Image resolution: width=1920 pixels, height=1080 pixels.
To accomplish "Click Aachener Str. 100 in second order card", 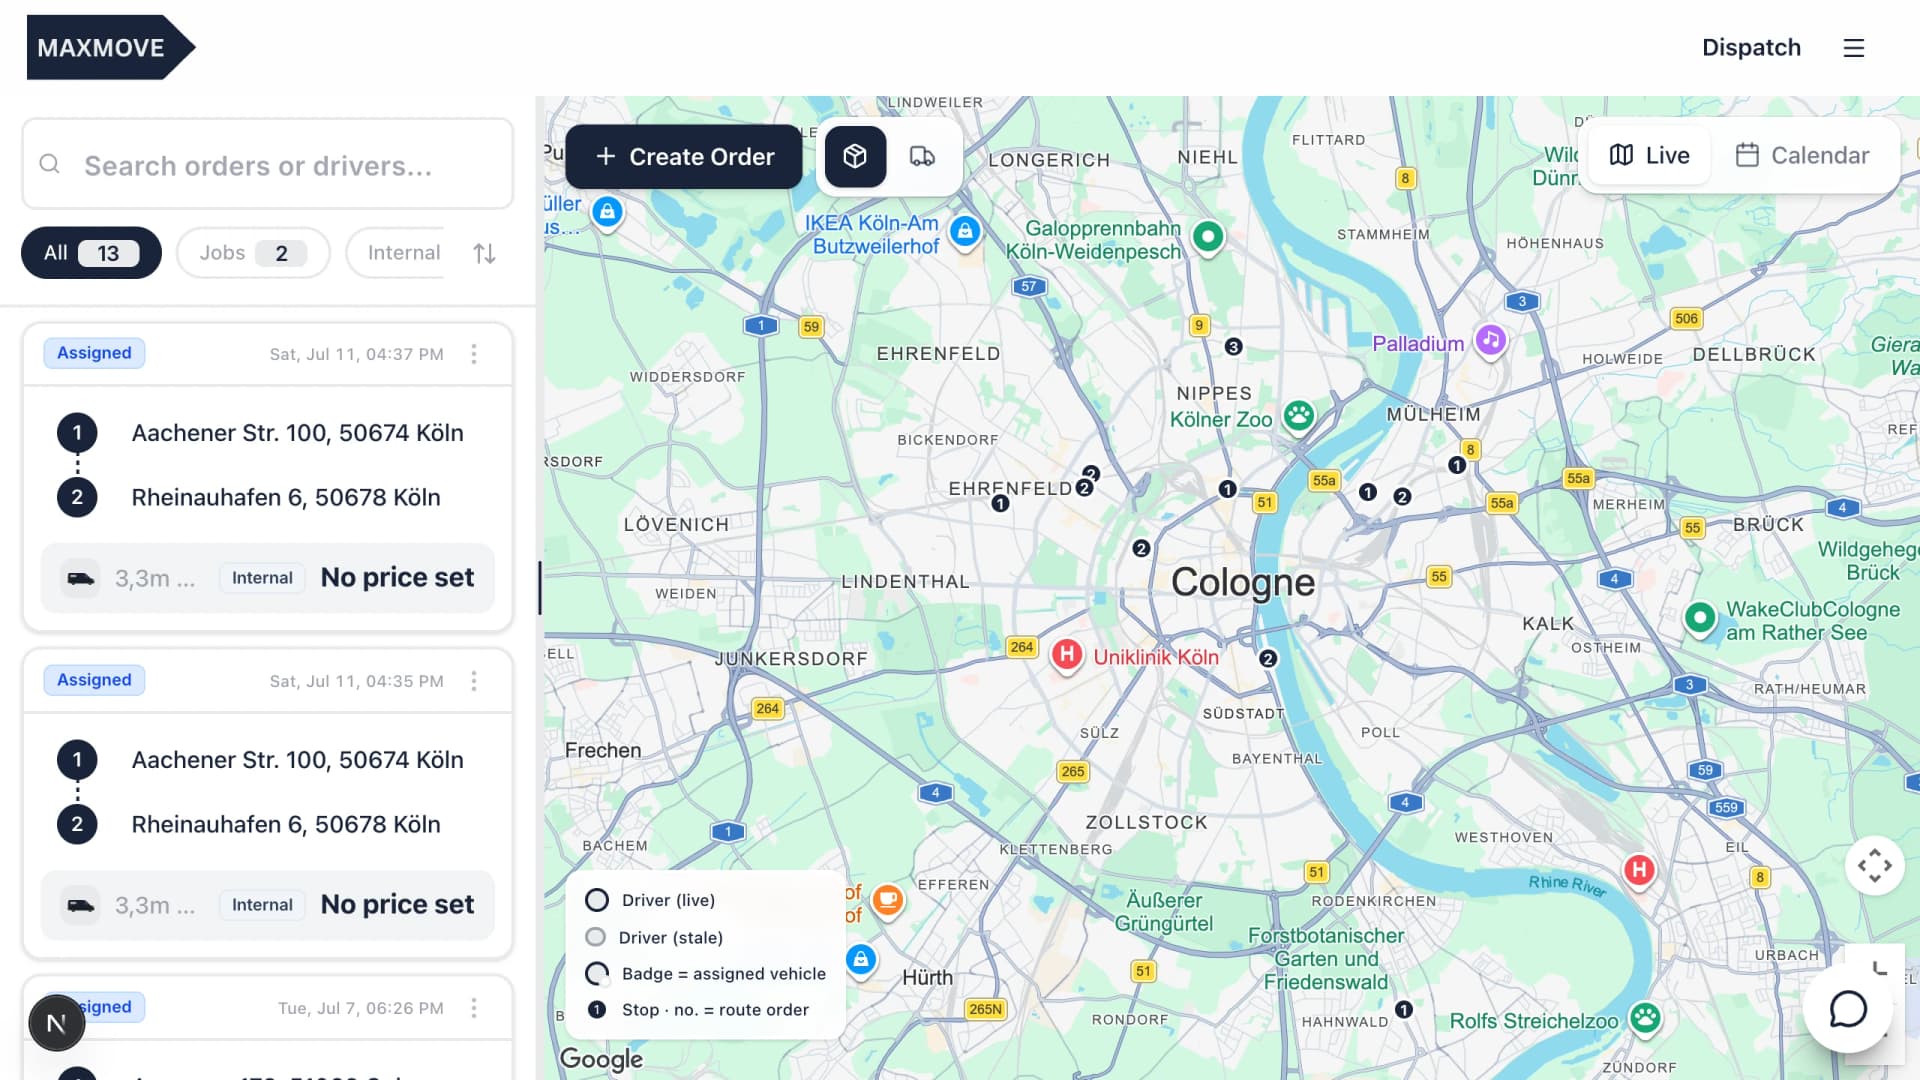I will pos(297,760).
